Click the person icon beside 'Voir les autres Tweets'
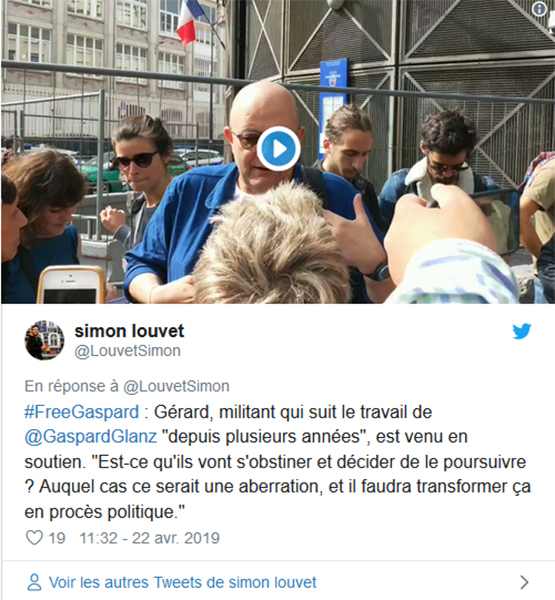 tap(34, 582)
